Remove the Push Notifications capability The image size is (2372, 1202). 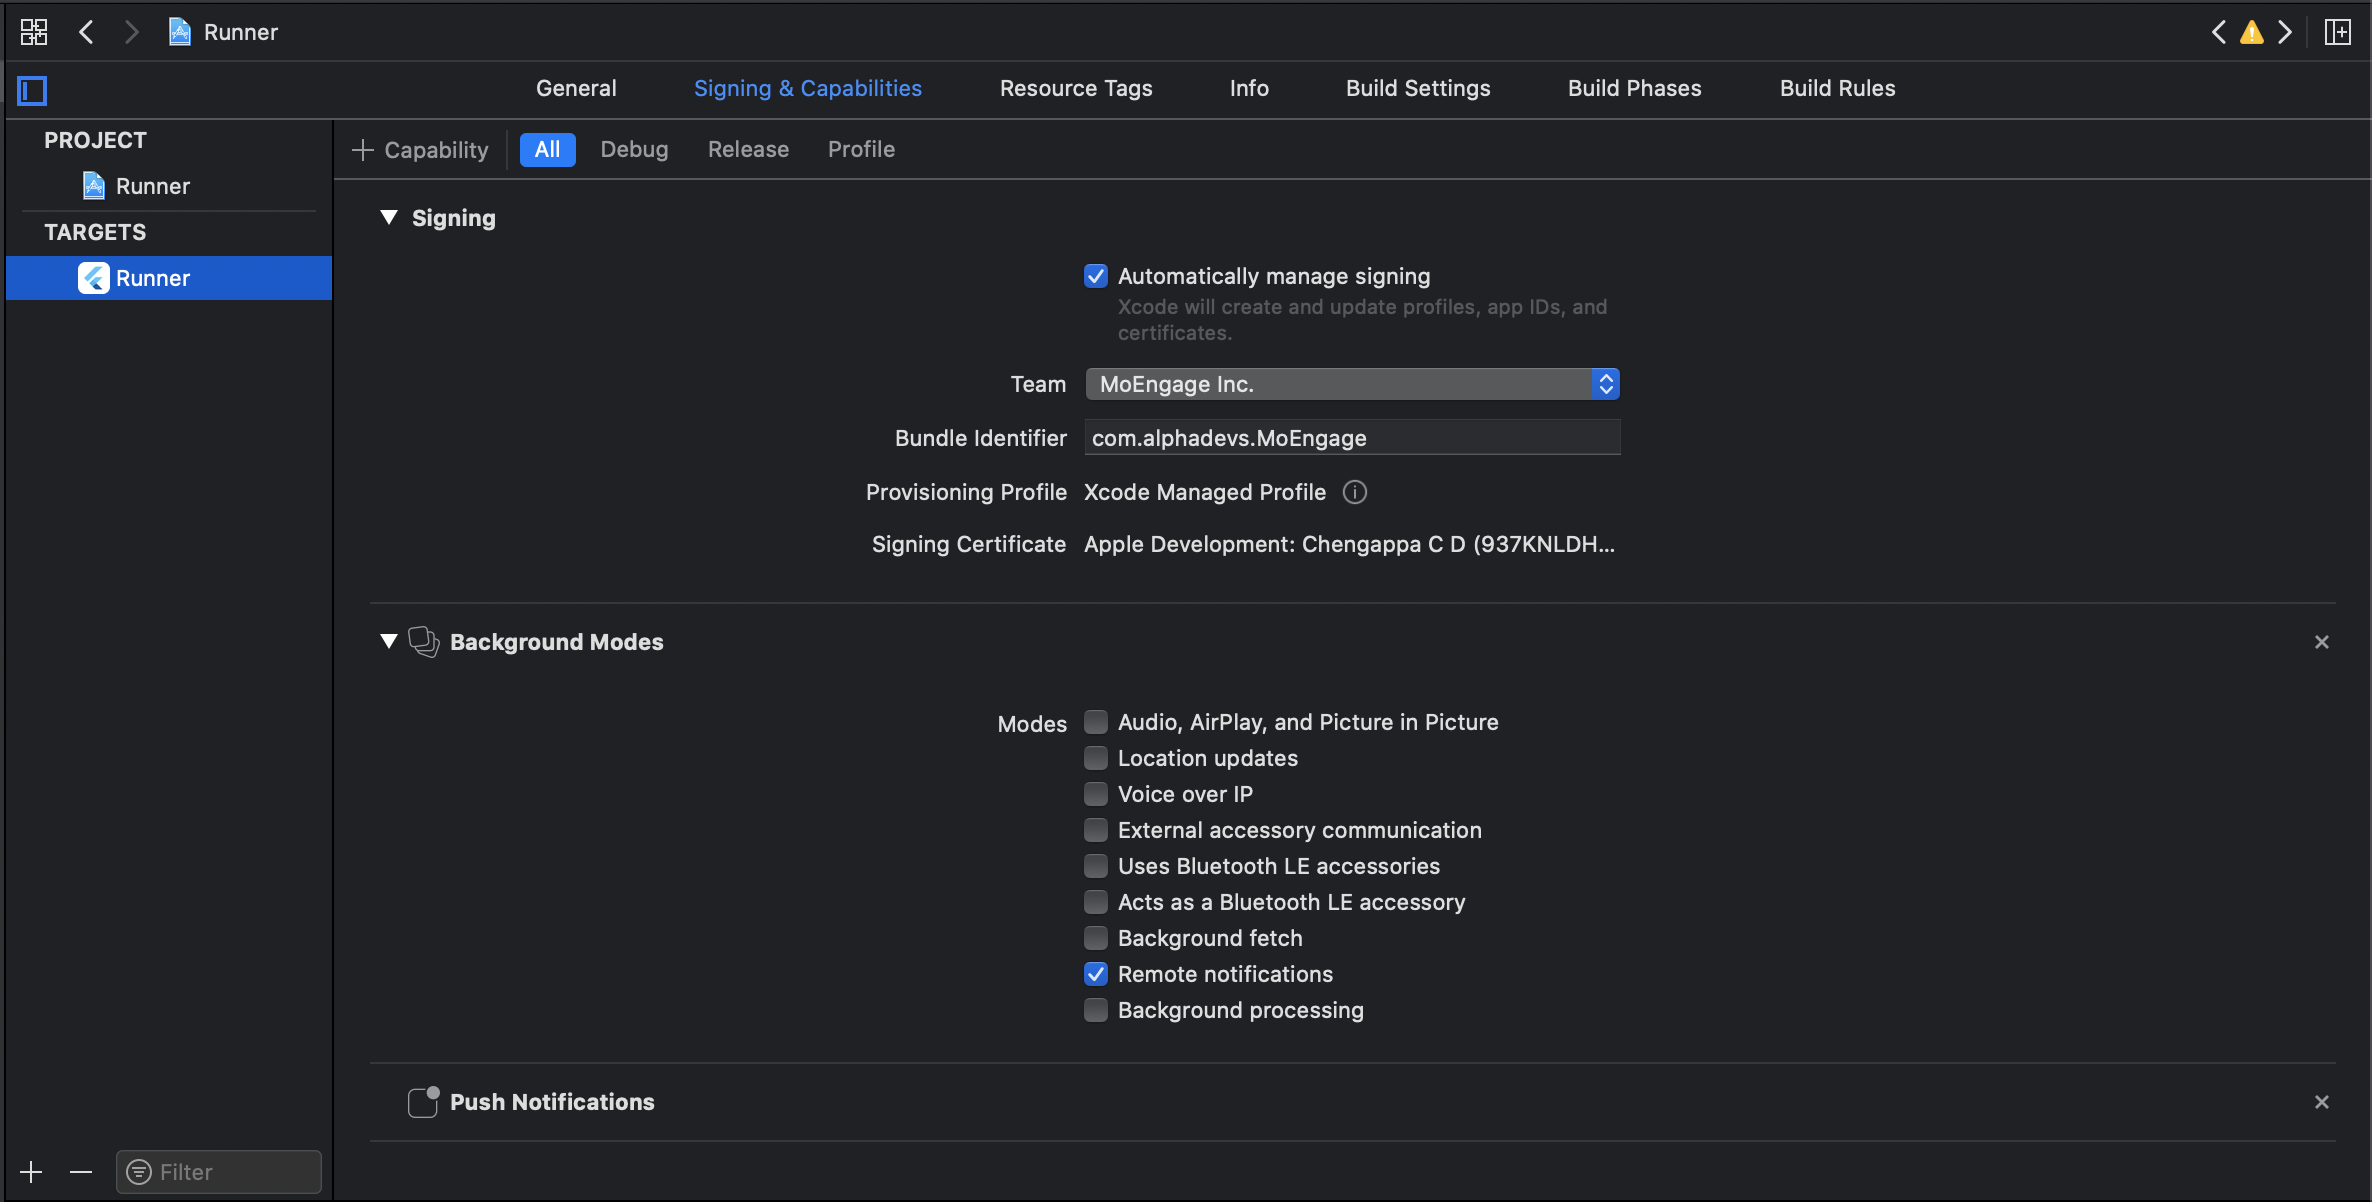[2322, 1102]
